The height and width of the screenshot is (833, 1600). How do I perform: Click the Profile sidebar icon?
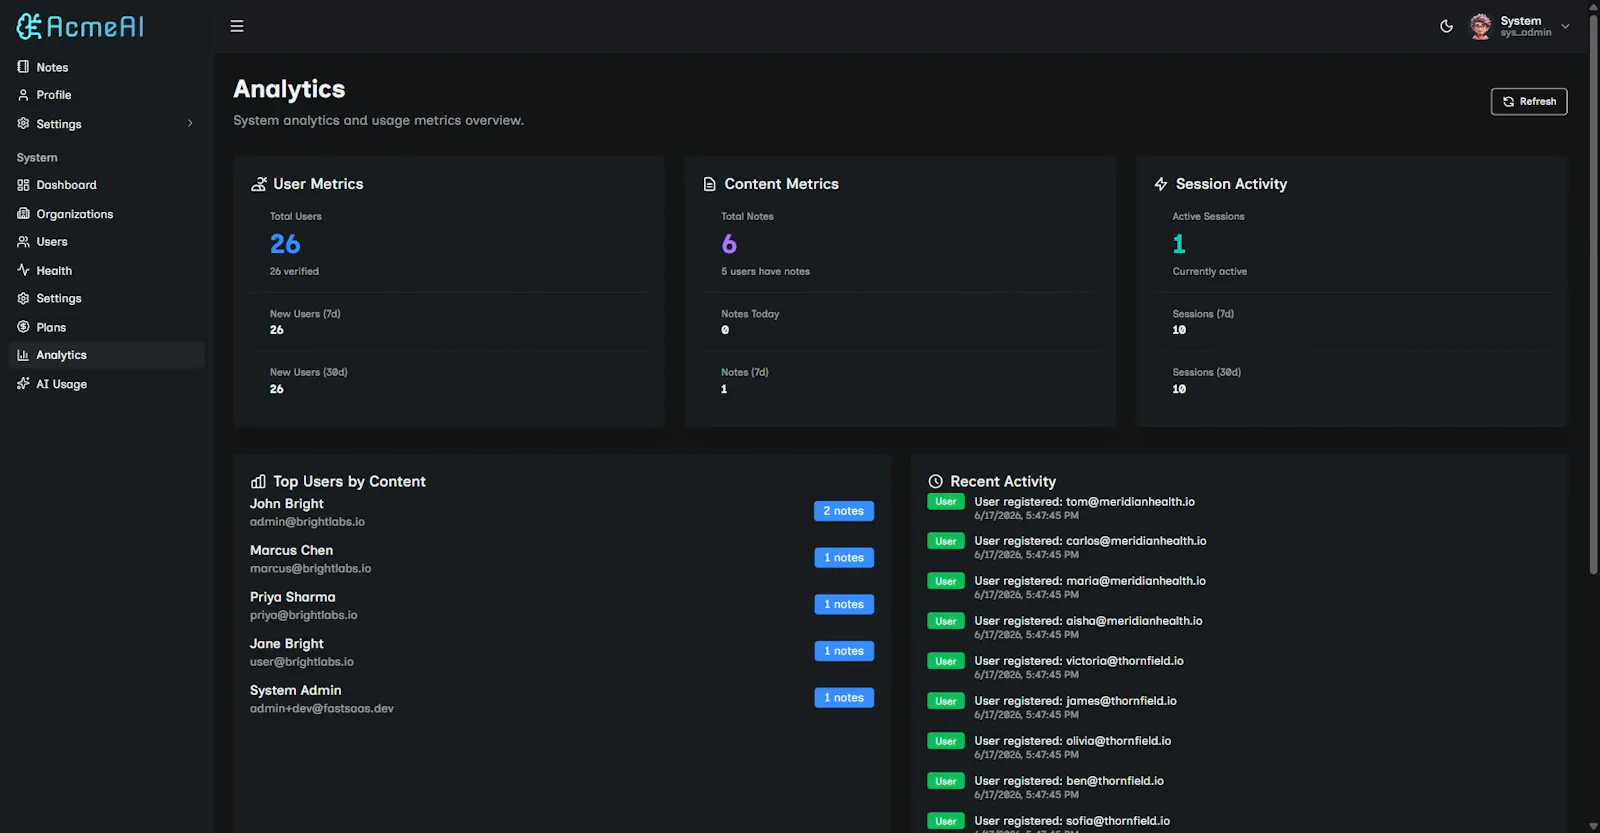[x=23, y=95]
